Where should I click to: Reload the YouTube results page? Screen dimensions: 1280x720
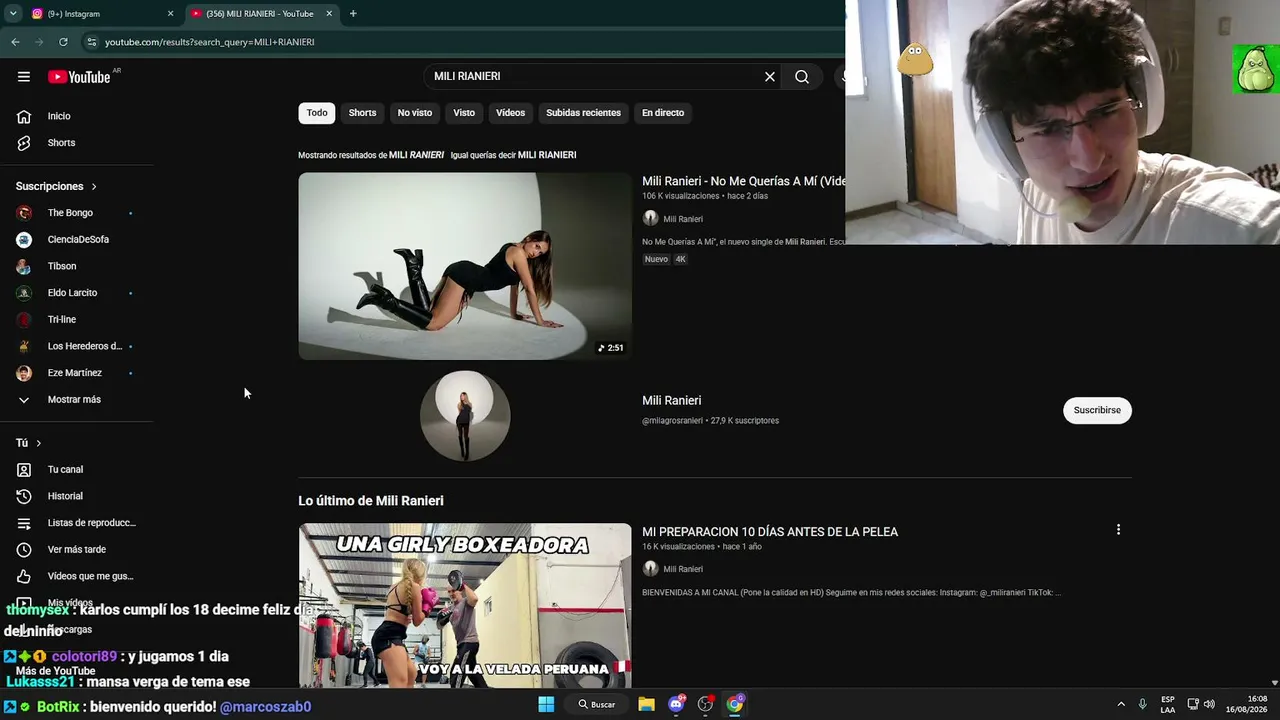point(63,42)
